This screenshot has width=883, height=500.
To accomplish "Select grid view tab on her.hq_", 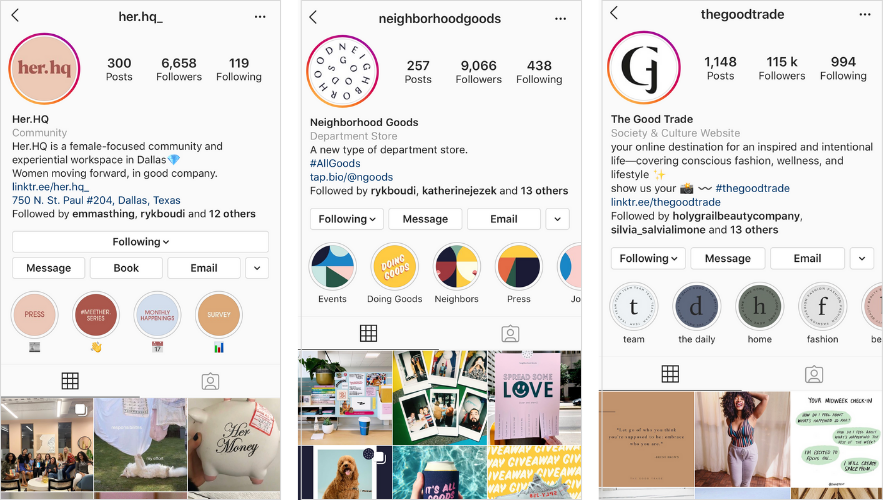I will (70, 381).
